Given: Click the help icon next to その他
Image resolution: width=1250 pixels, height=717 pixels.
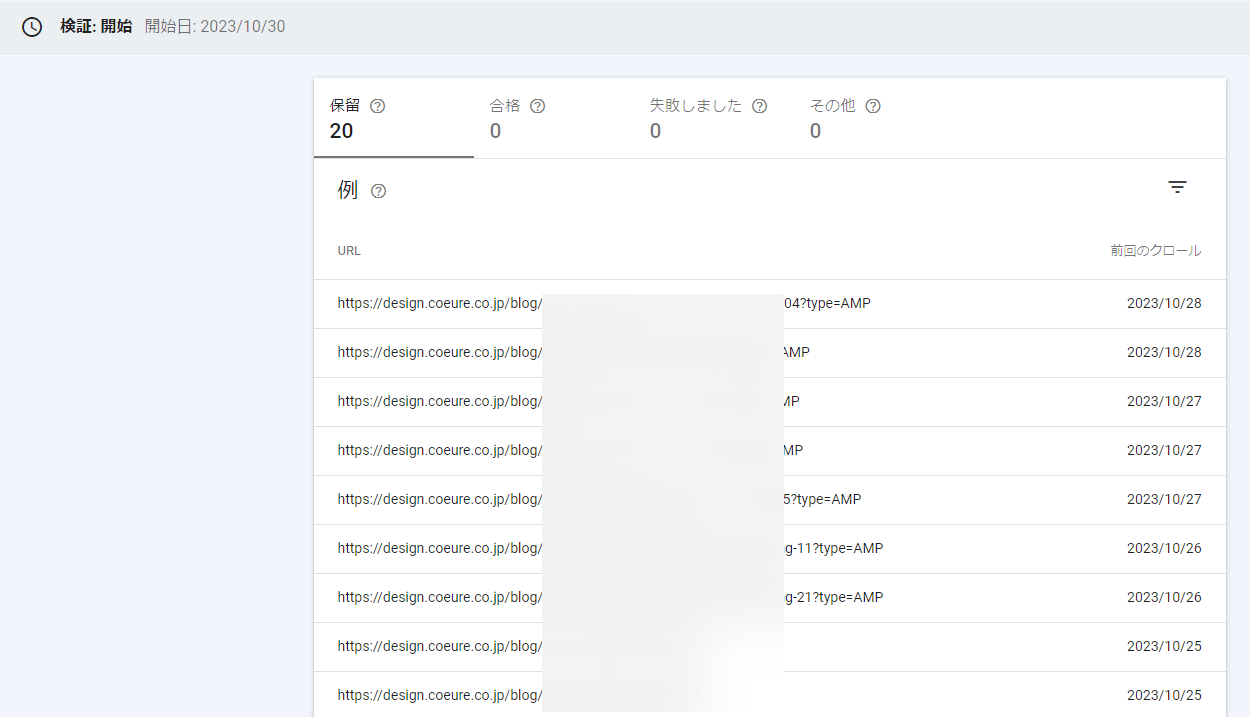Looking at the screenshot, I should coord(872,106).
